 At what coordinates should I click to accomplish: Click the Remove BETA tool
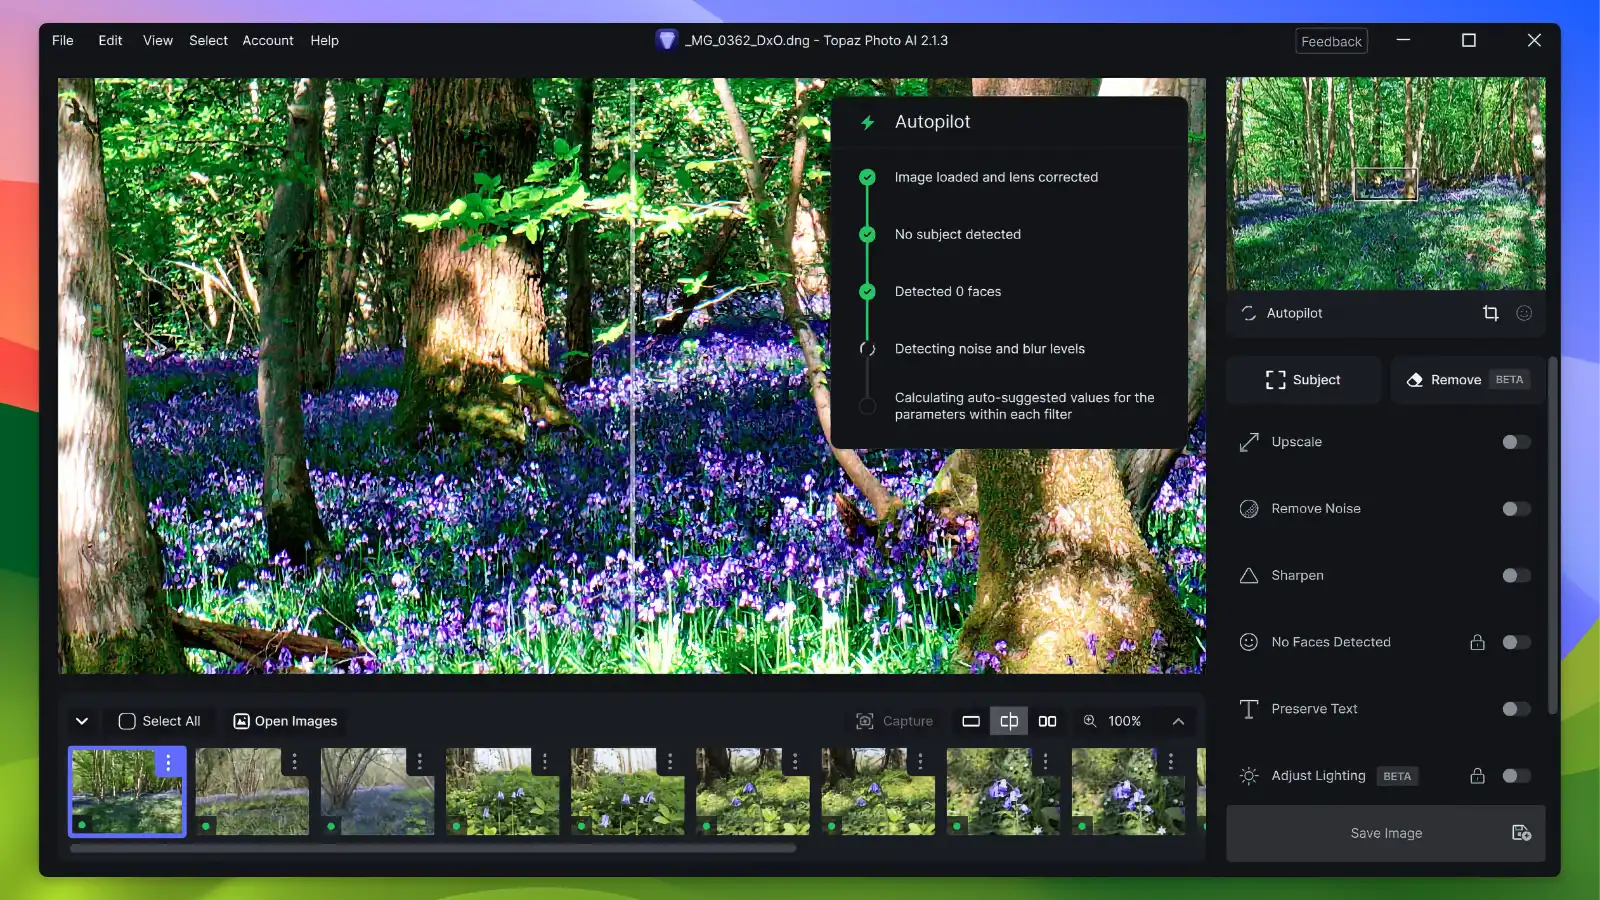(x=1465, y=379)
